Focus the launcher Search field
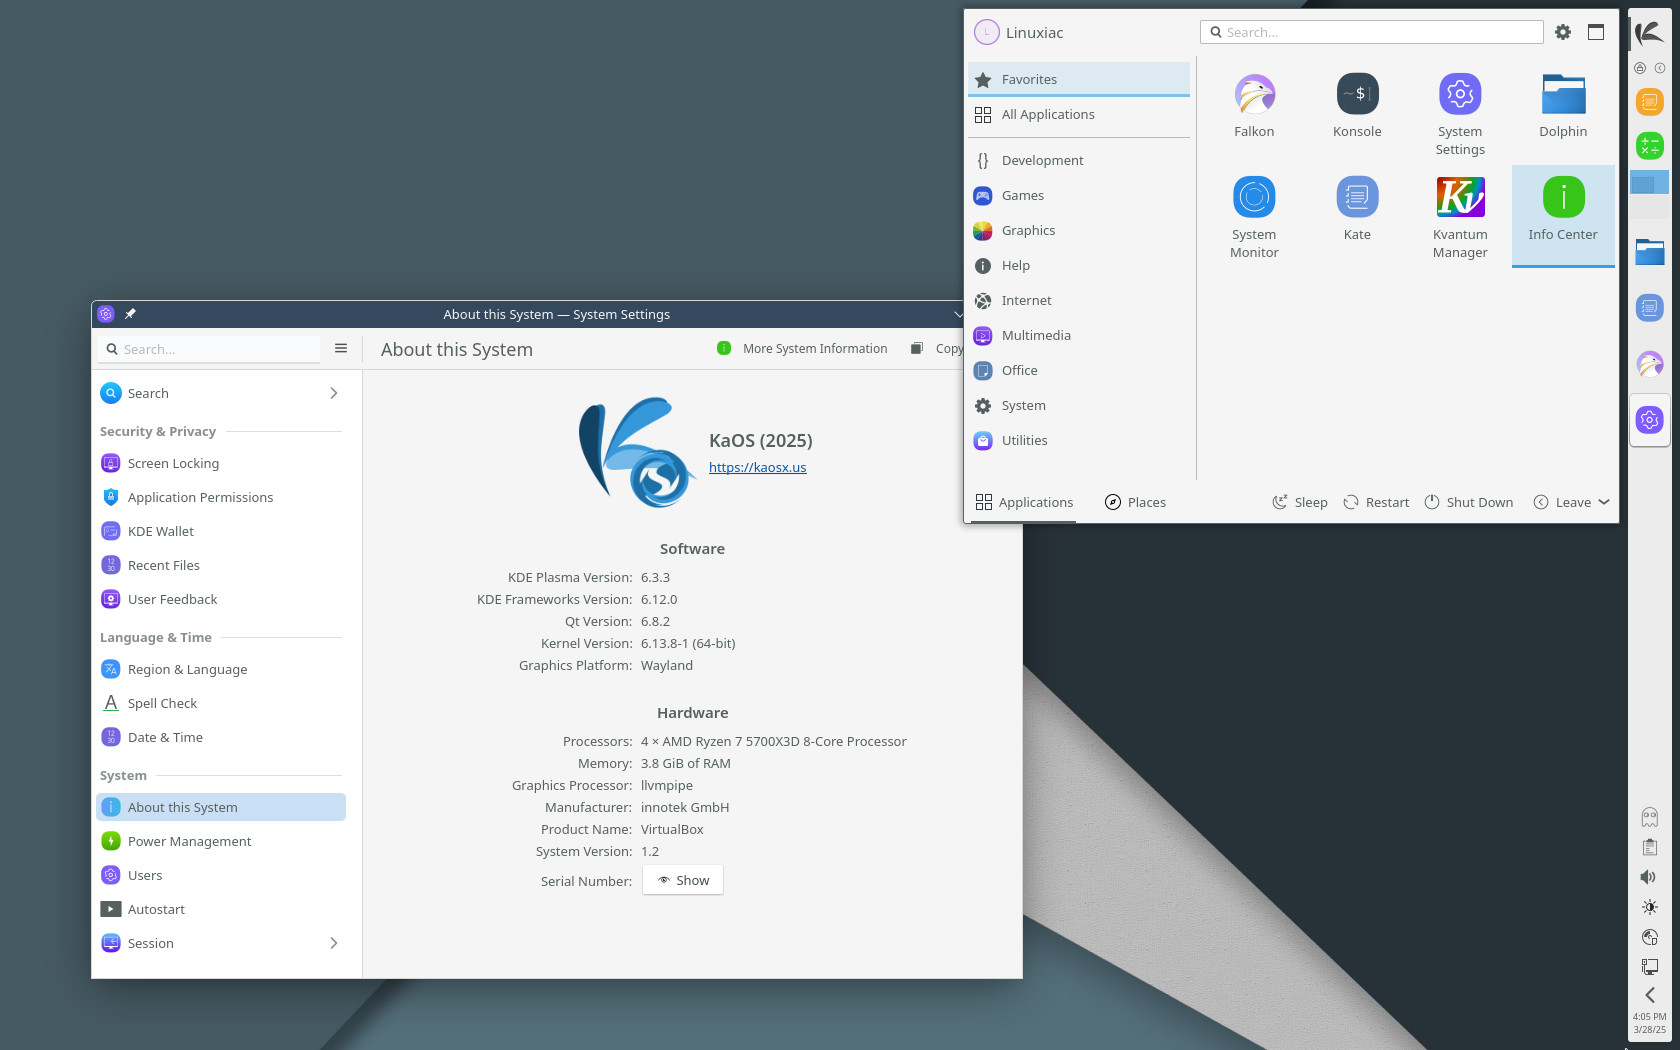 [1371, 32]
